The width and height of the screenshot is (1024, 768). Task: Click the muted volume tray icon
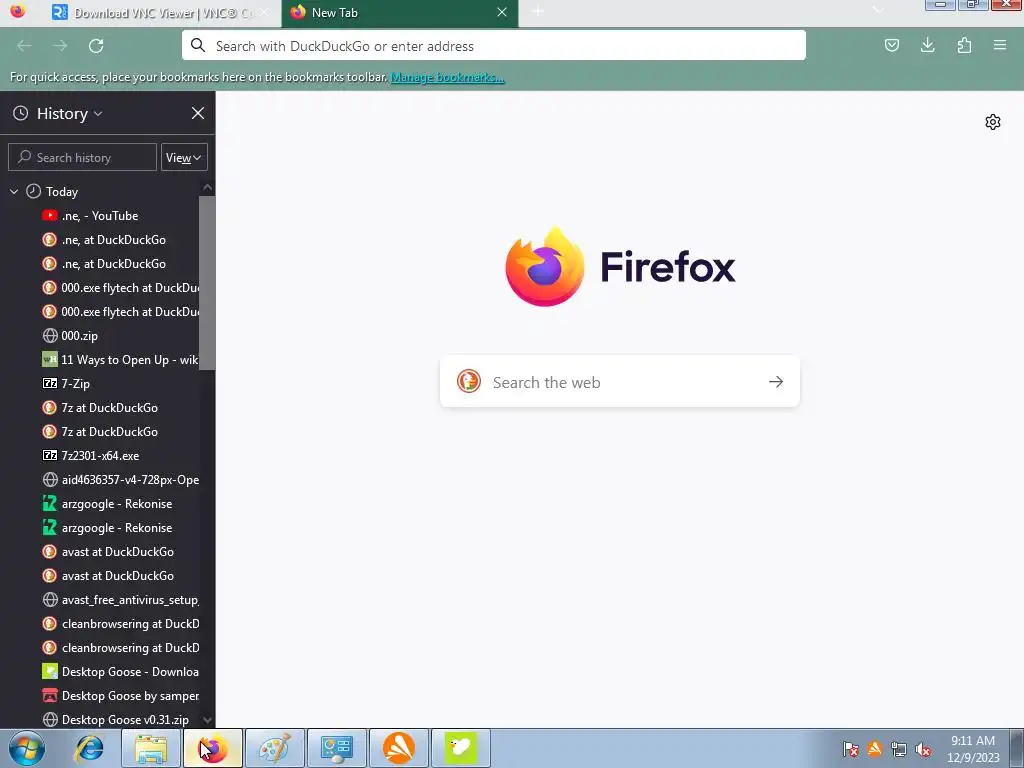pyautogui.click(x=923, y=749)
